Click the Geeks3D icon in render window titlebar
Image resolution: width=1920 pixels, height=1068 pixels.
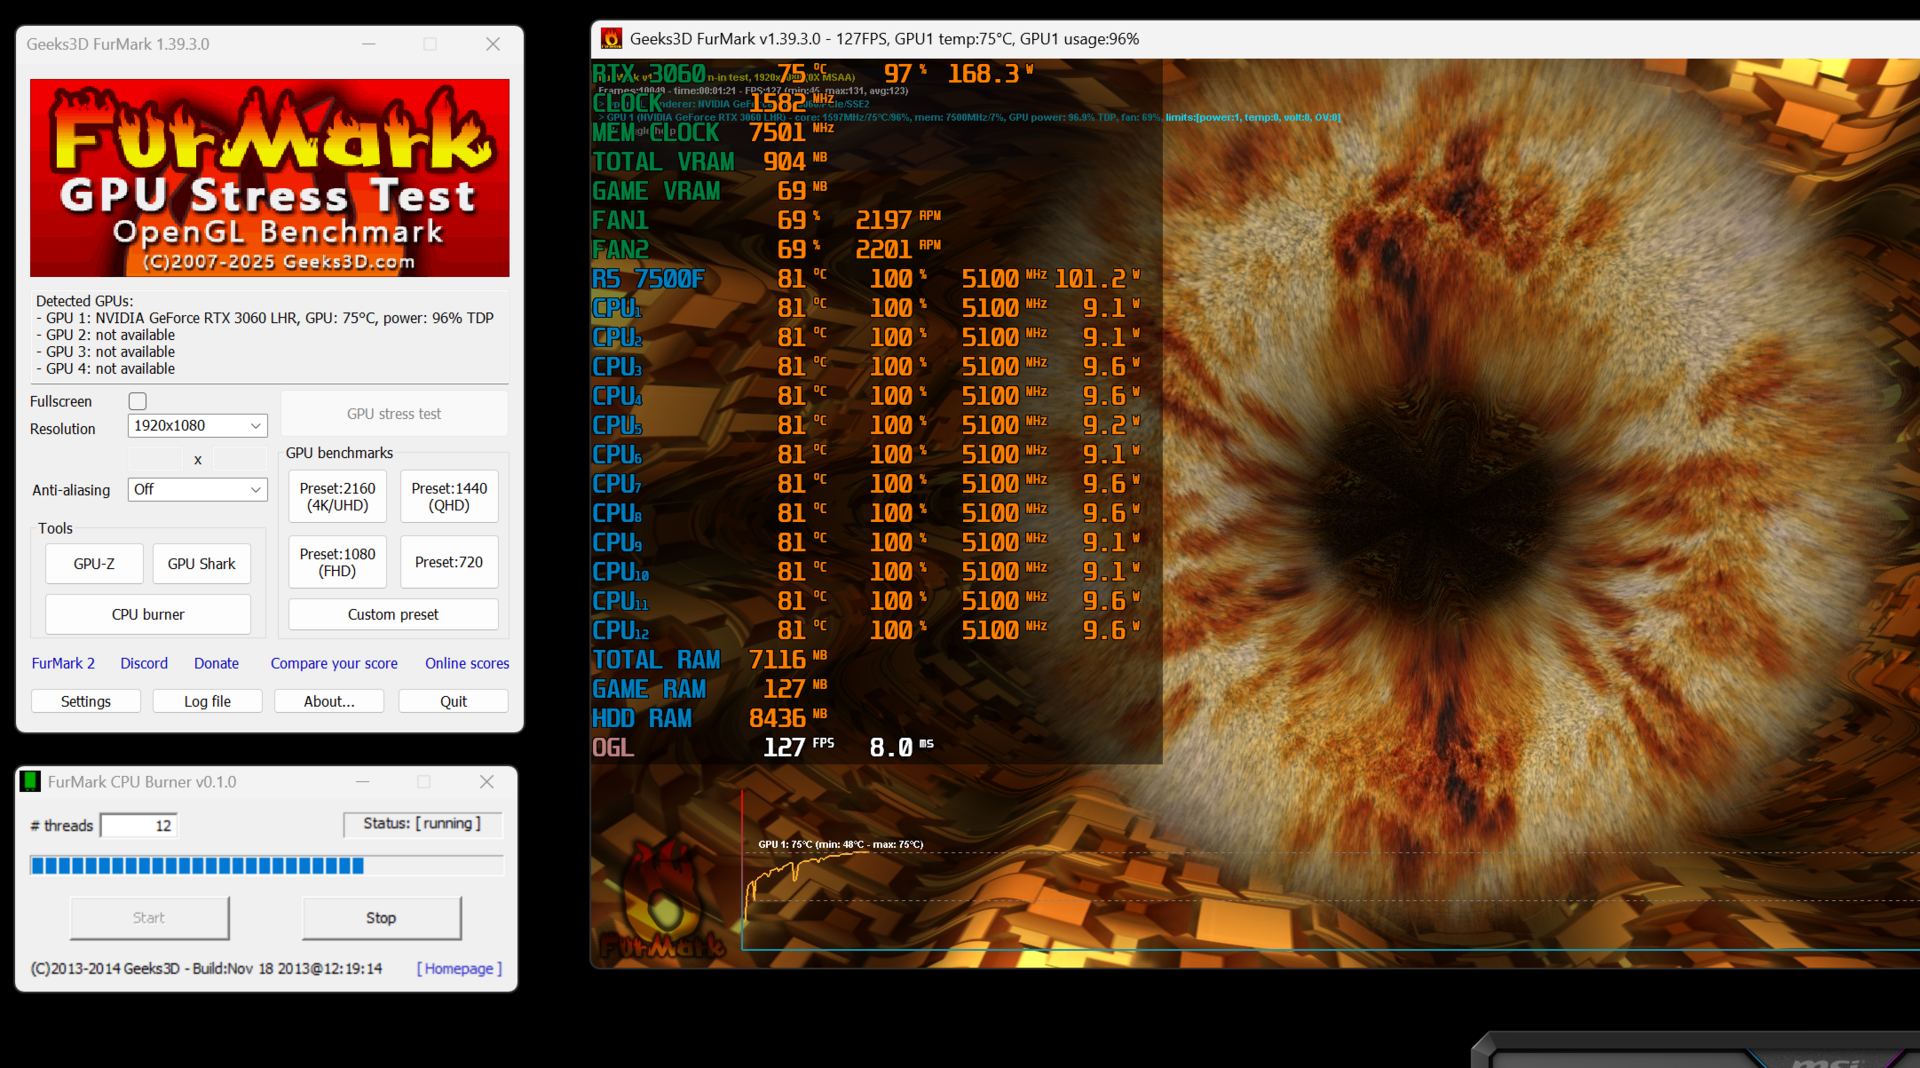click(x=612, y=38)
